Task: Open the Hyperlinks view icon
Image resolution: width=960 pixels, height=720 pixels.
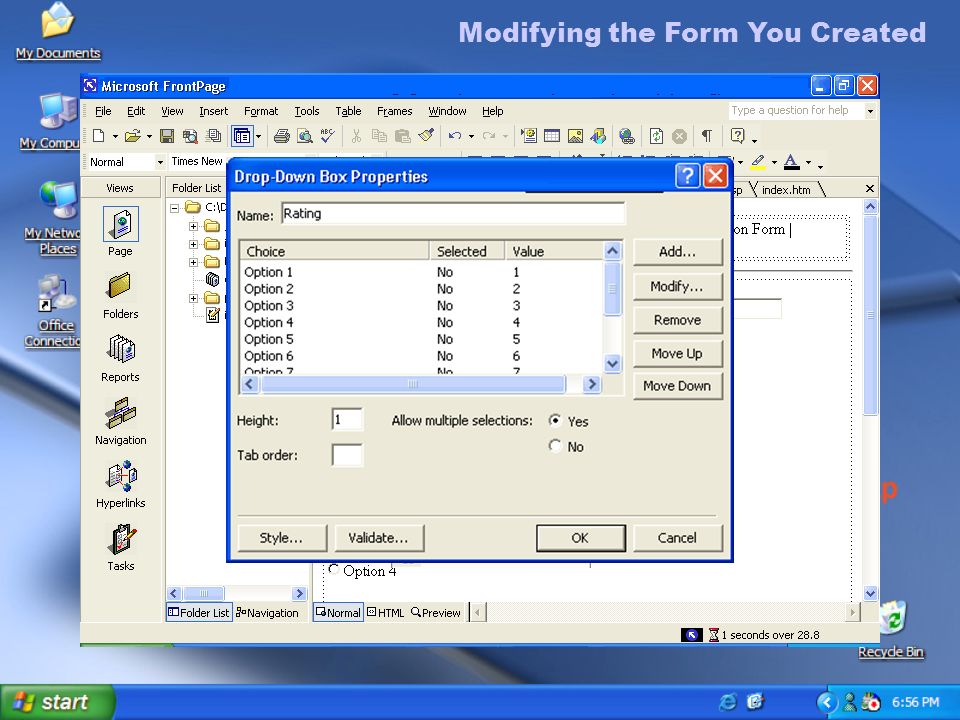Action: pos(121,485)
